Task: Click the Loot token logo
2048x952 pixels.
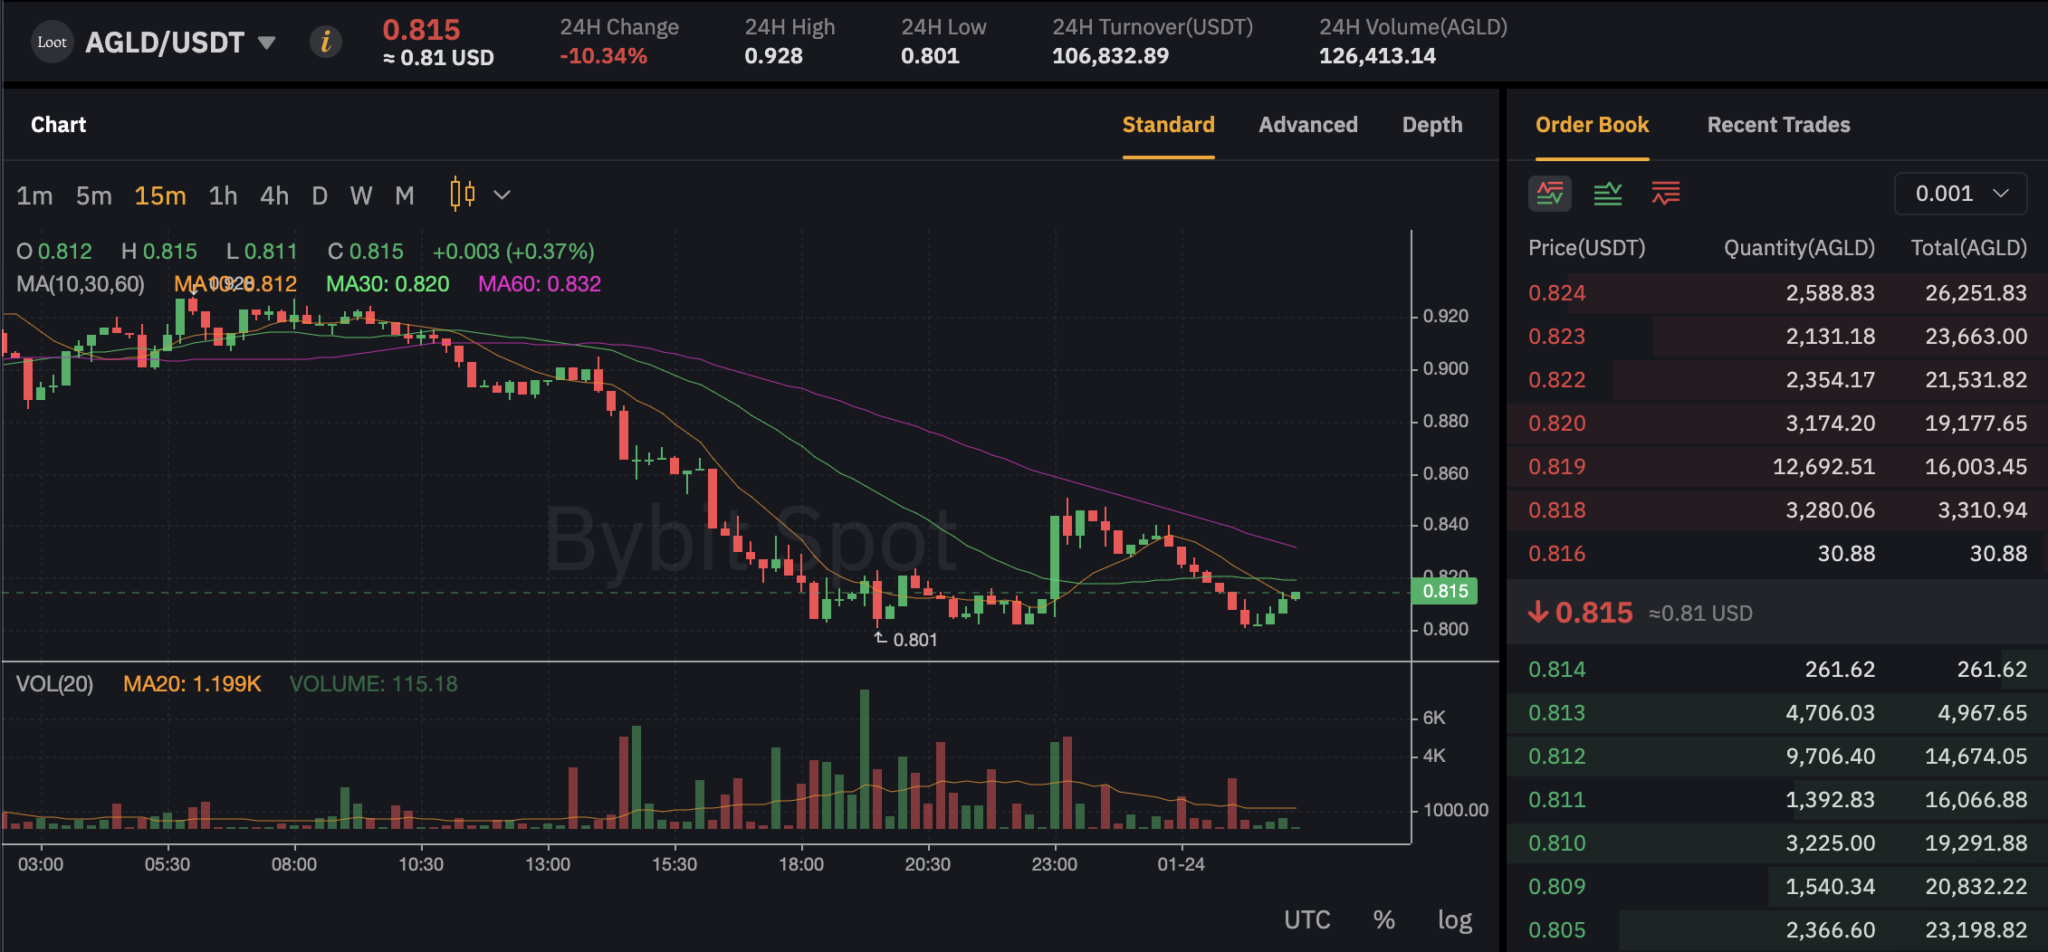Action: point(52,41)
